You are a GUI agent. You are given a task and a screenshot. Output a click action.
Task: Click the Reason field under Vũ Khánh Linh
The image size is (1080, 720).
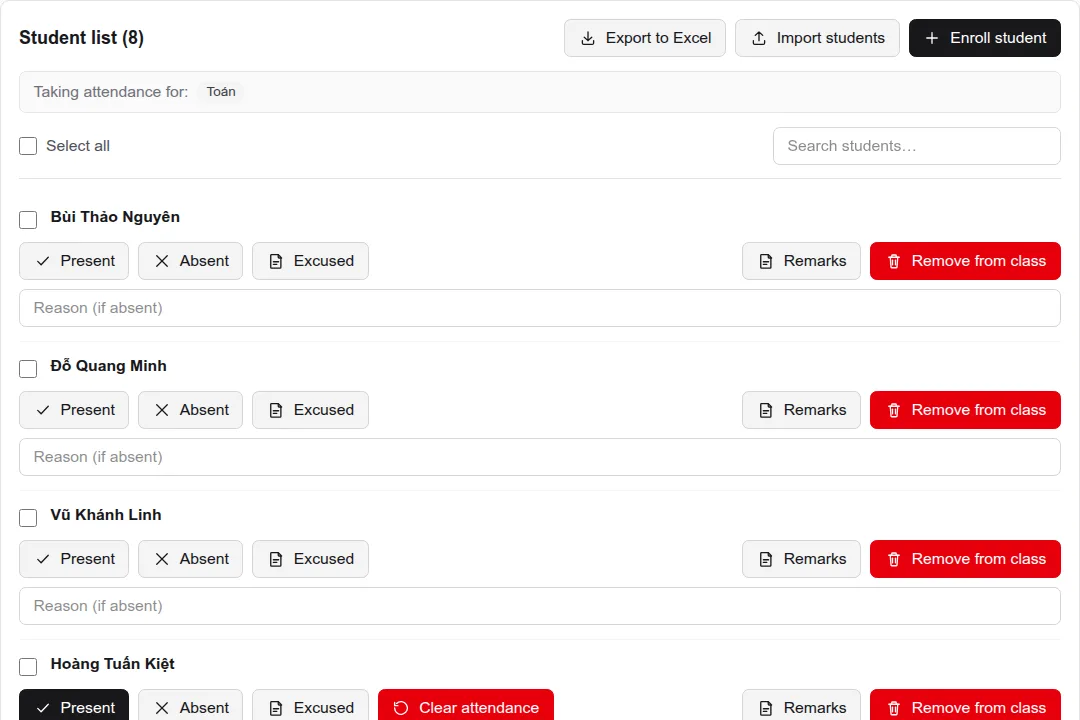(x=540, y=606)
